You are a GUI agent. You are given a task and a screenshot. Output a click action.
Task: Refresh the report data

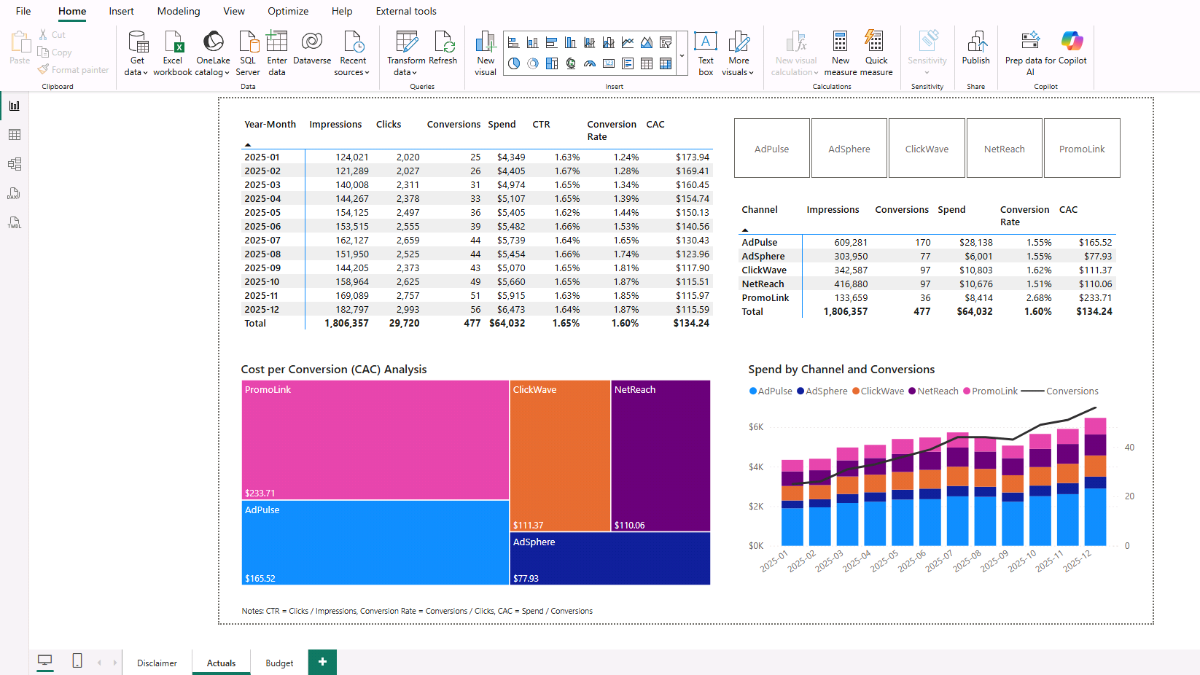pyautogui.click(x=443, y=42)
